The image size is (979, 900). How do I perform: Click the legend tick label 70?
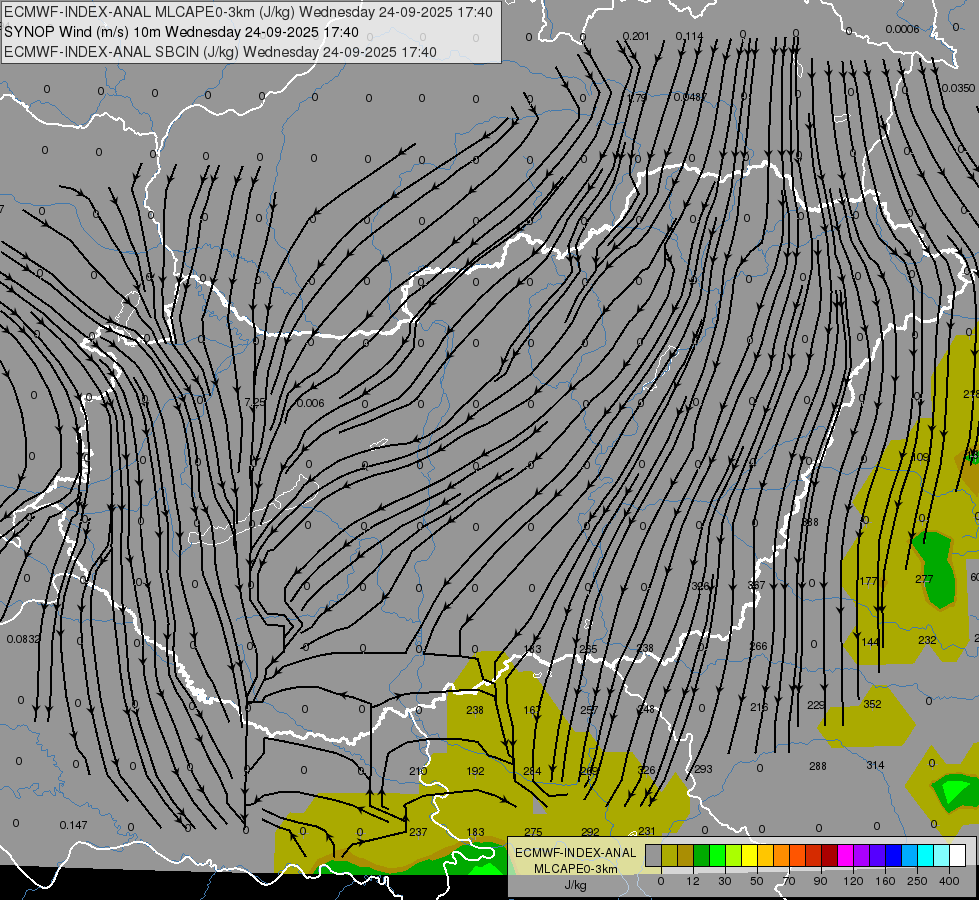pyautogui.click(x=789, y=881)
